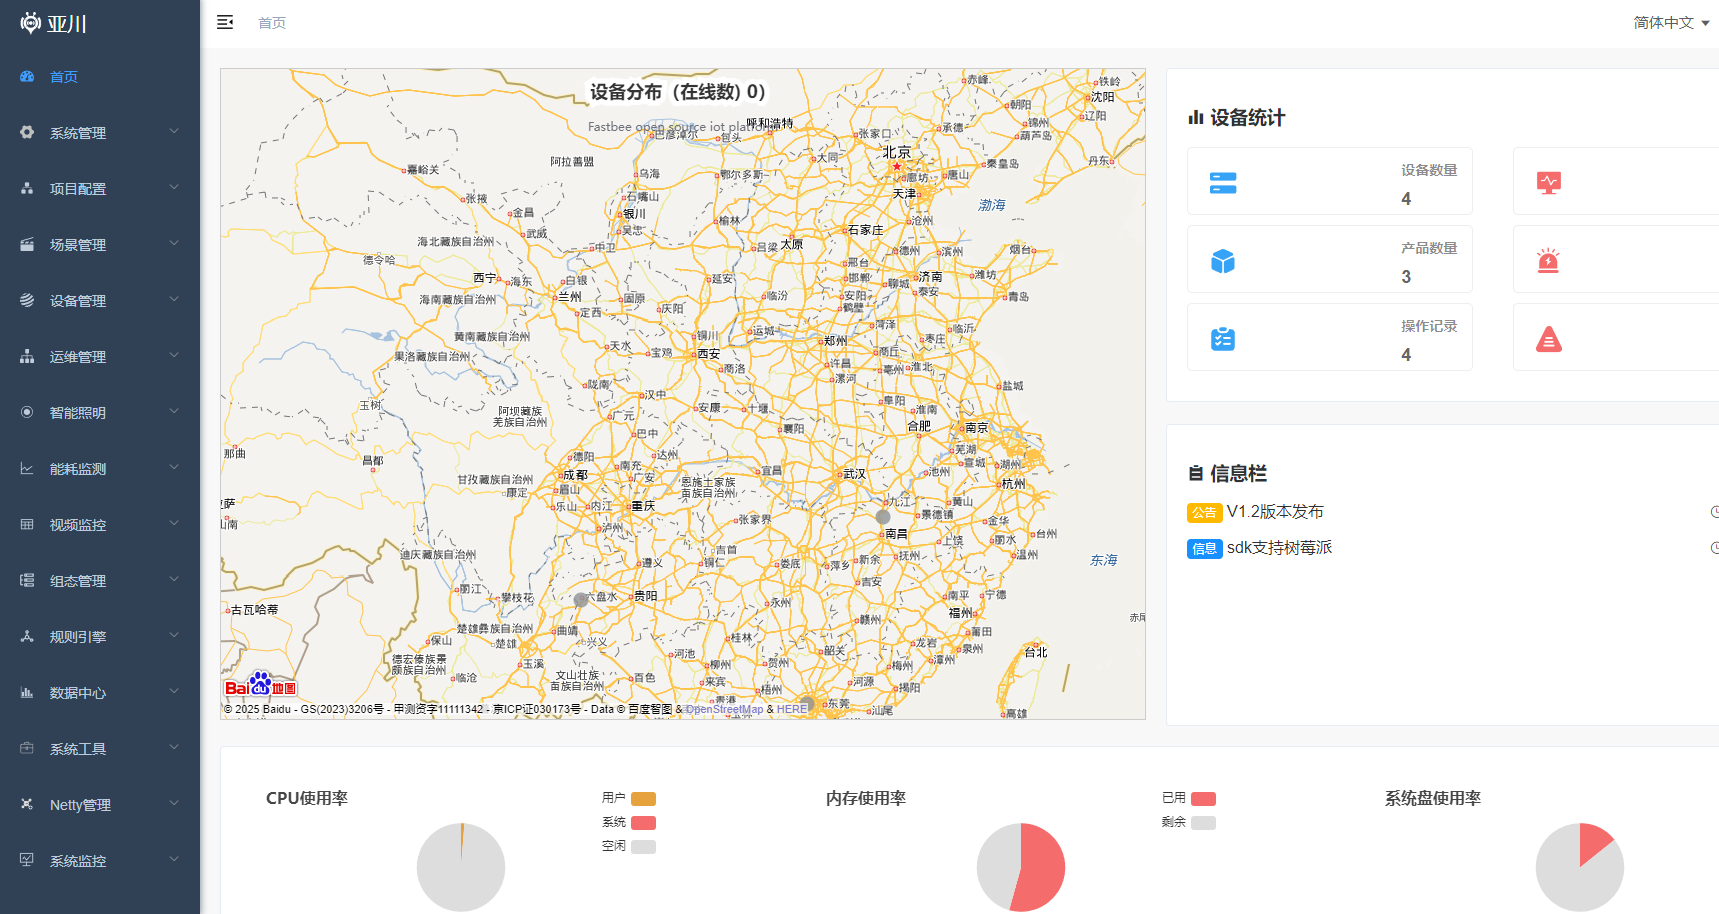The width and height of the screenshot is (1719, 914).
Task: Open the 简体中文 language dropdown
Action: (x=1663, y=21)
